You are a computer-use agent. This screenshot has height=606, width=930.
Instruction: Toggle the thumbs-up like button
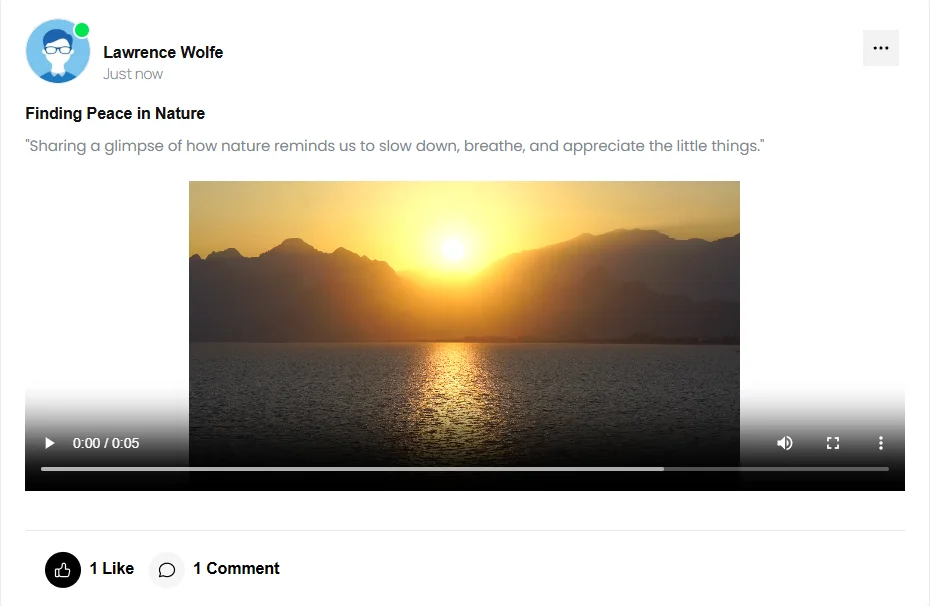[x=63, y=570]
